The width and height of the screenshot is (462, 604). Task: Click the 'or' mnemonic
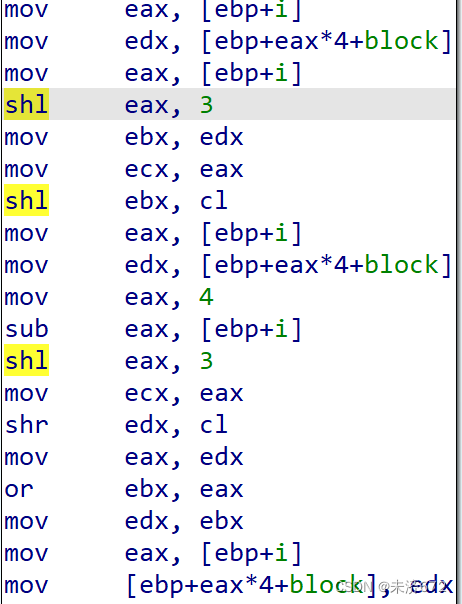[x=19, y=490]
